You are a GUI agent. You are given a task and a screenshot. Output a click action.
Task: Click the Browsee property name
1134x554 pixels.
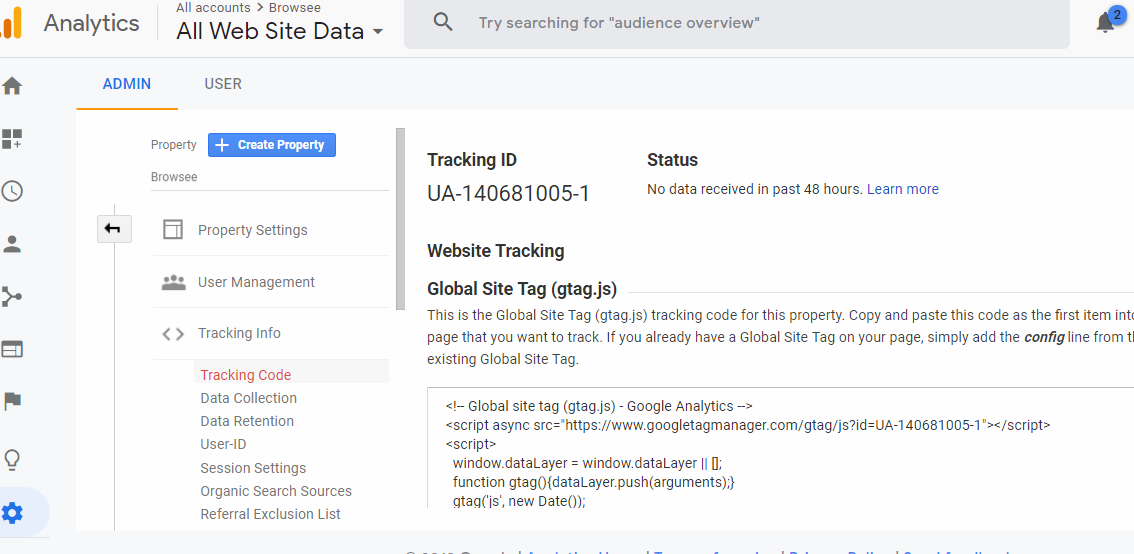click(174, 176)
